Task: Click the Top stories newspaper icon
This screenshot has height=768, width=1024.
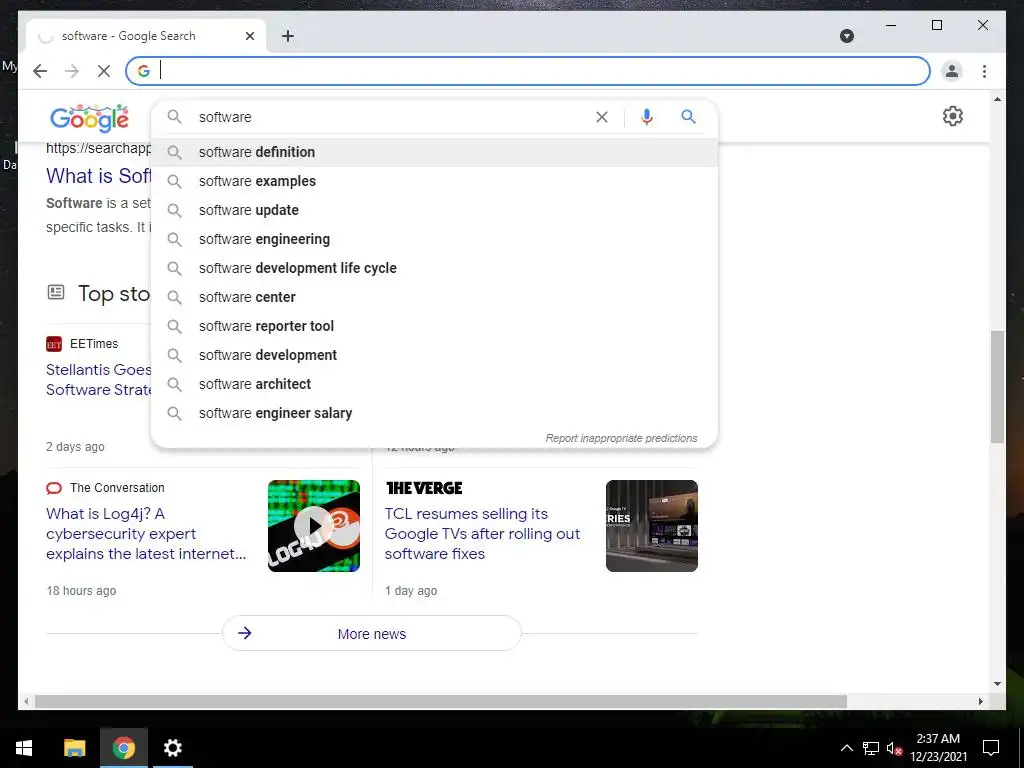Action: coord(56,293)
